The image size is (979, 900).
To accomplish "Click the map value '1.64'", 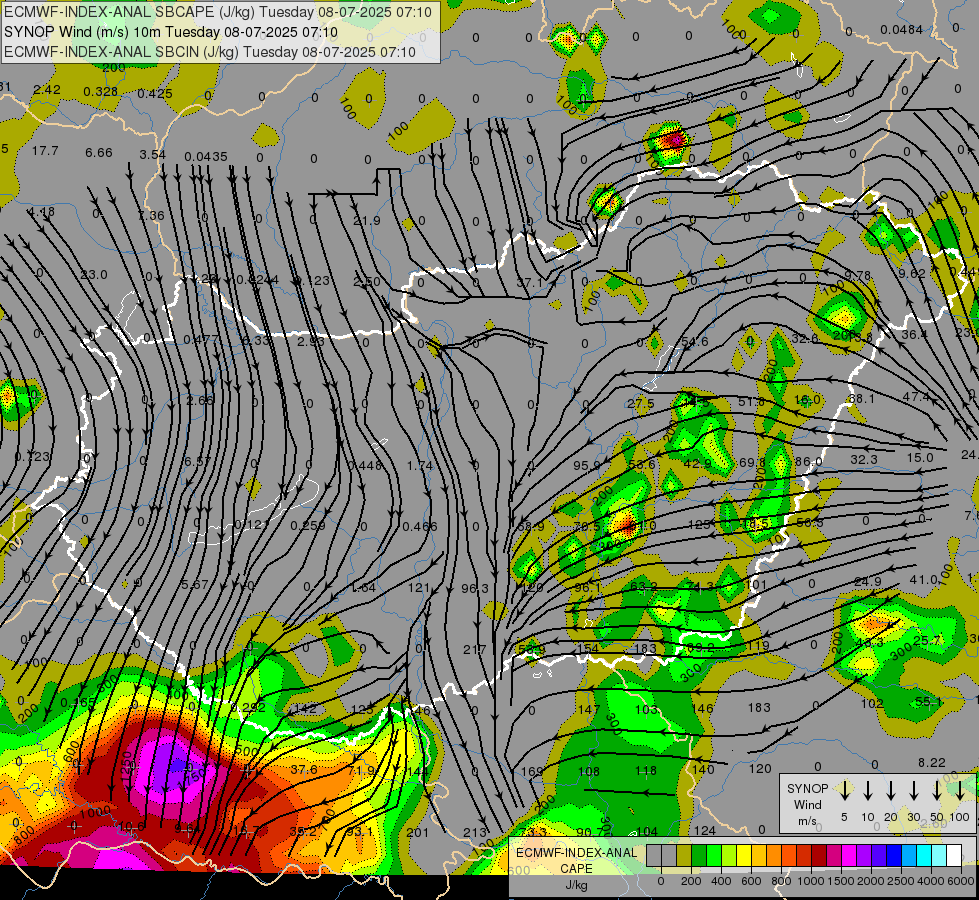I will [363, 587].
